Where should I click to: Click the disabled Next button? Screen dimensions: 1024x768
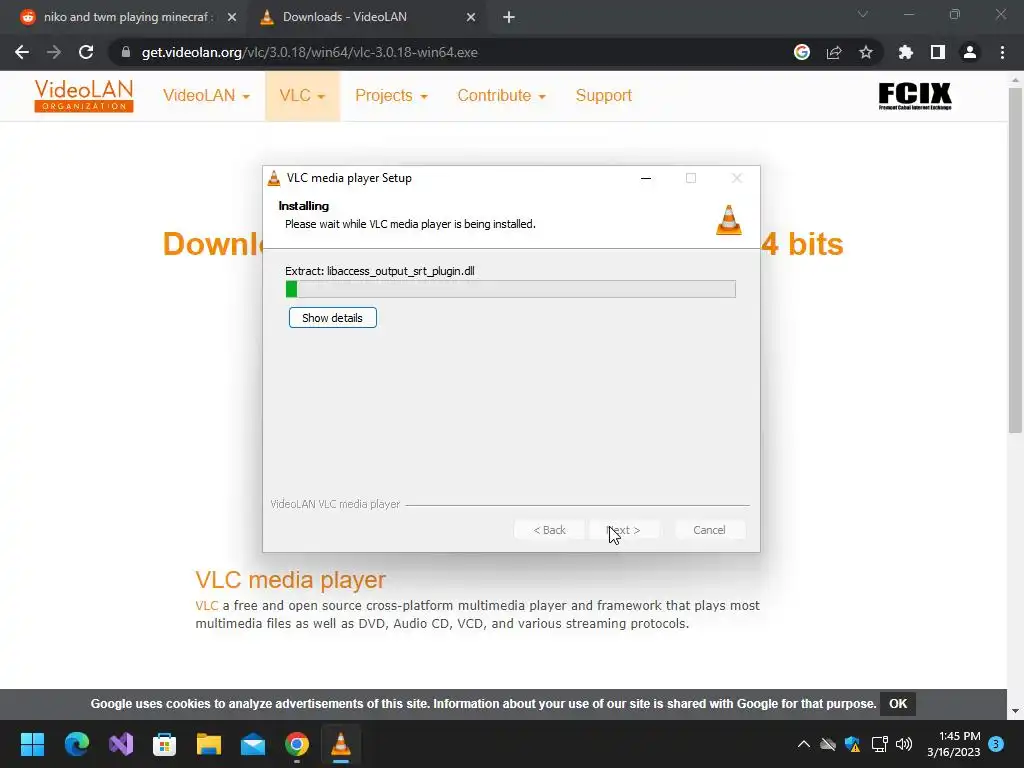tap(624, 530)
